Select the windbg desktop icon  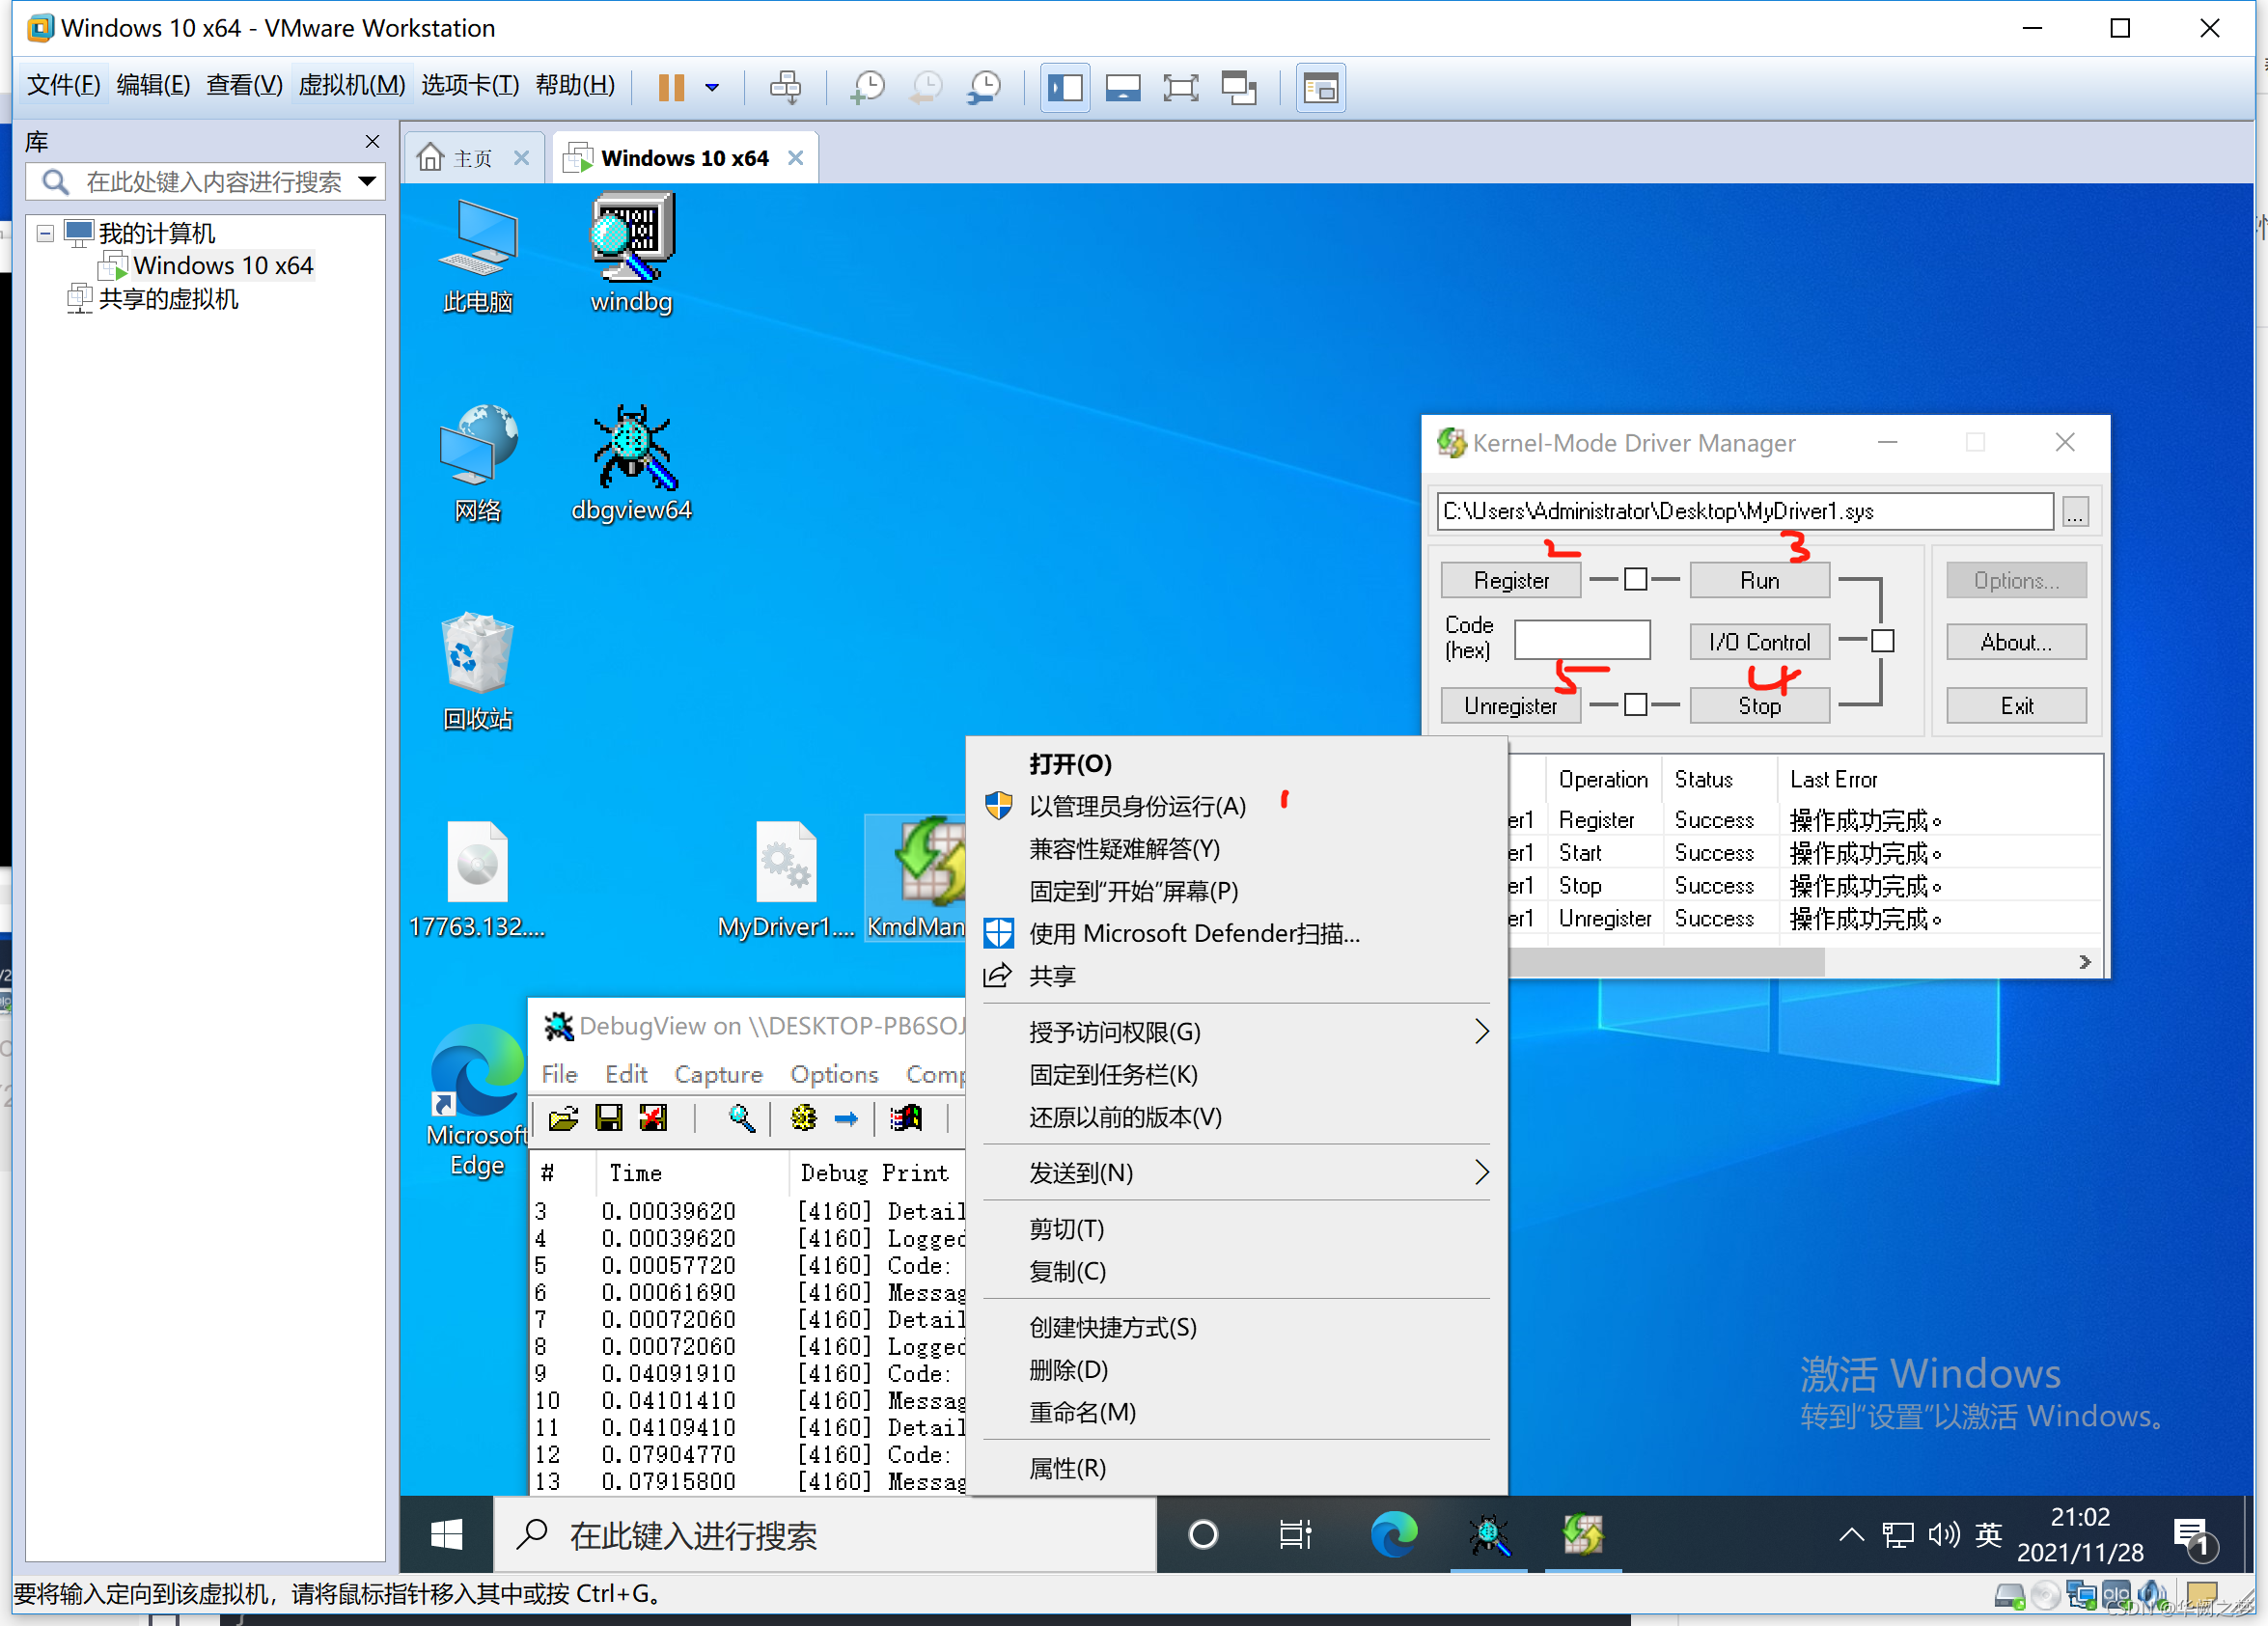(x=631, y=254)
